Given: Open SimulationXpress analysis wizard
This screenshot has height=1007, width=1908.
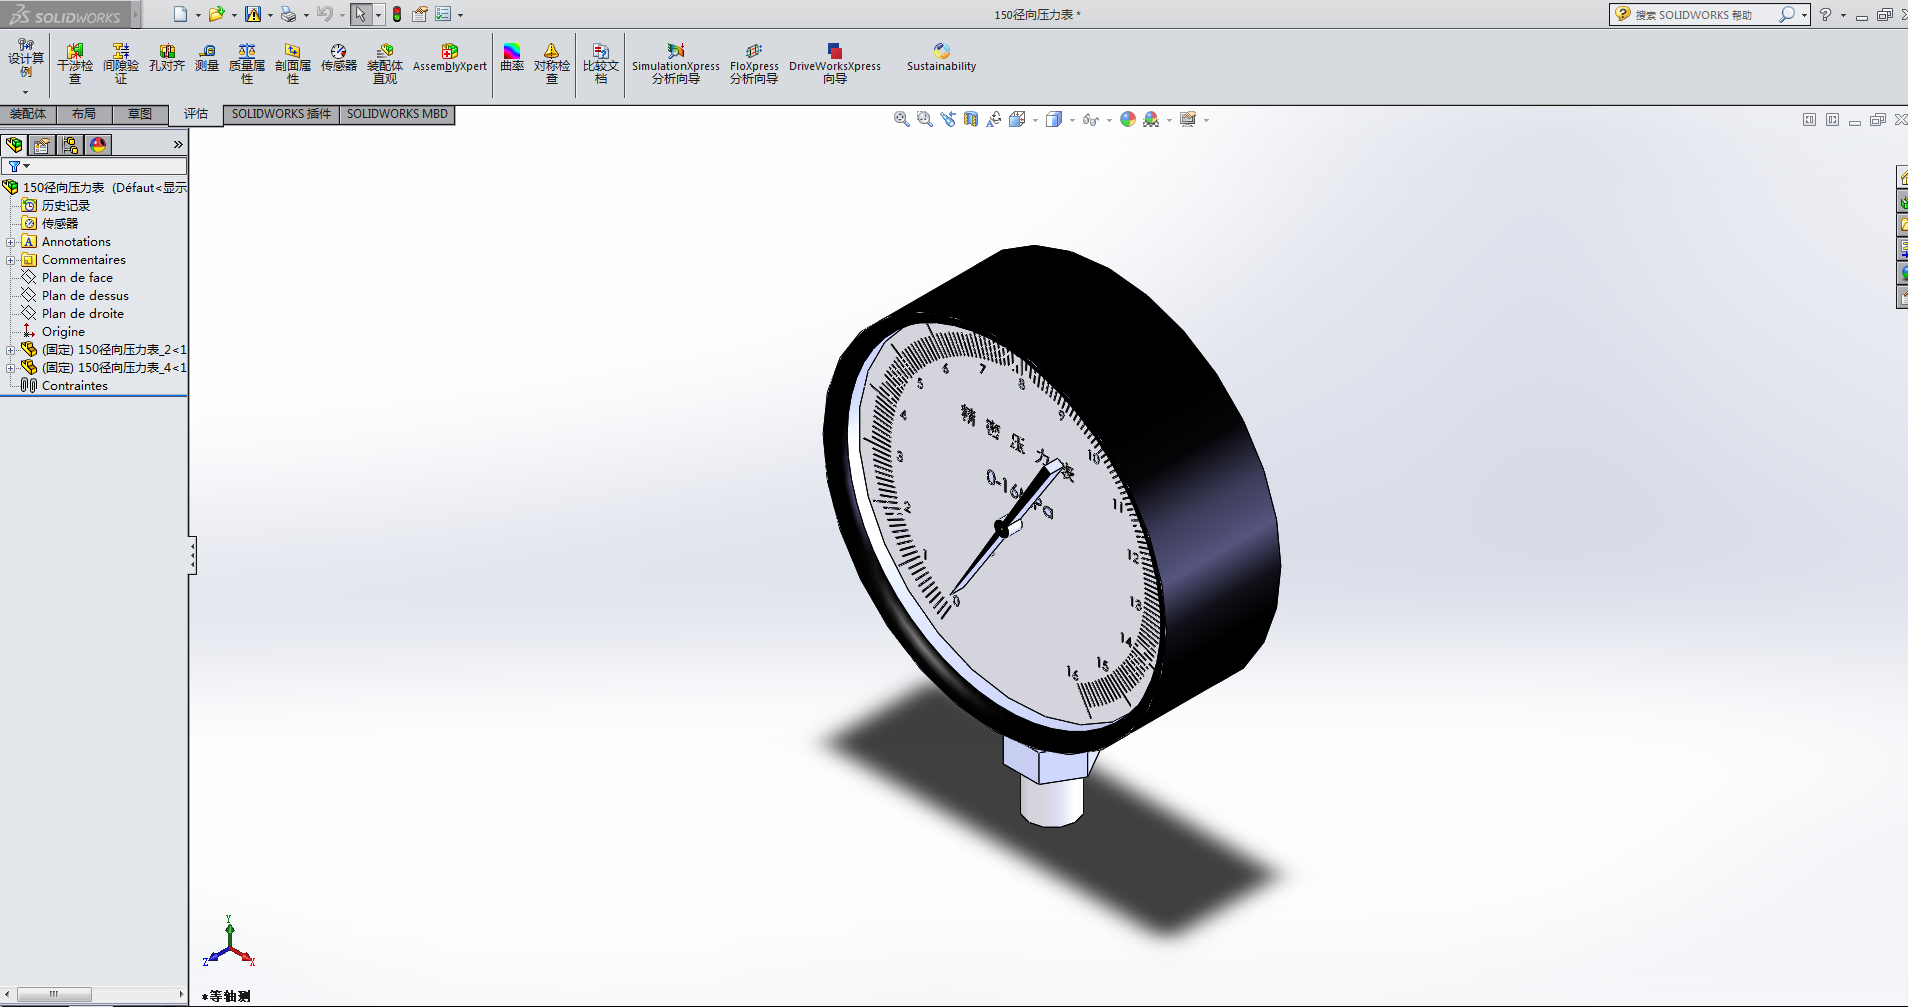Looking at the screenshot, I should point(675,62).
